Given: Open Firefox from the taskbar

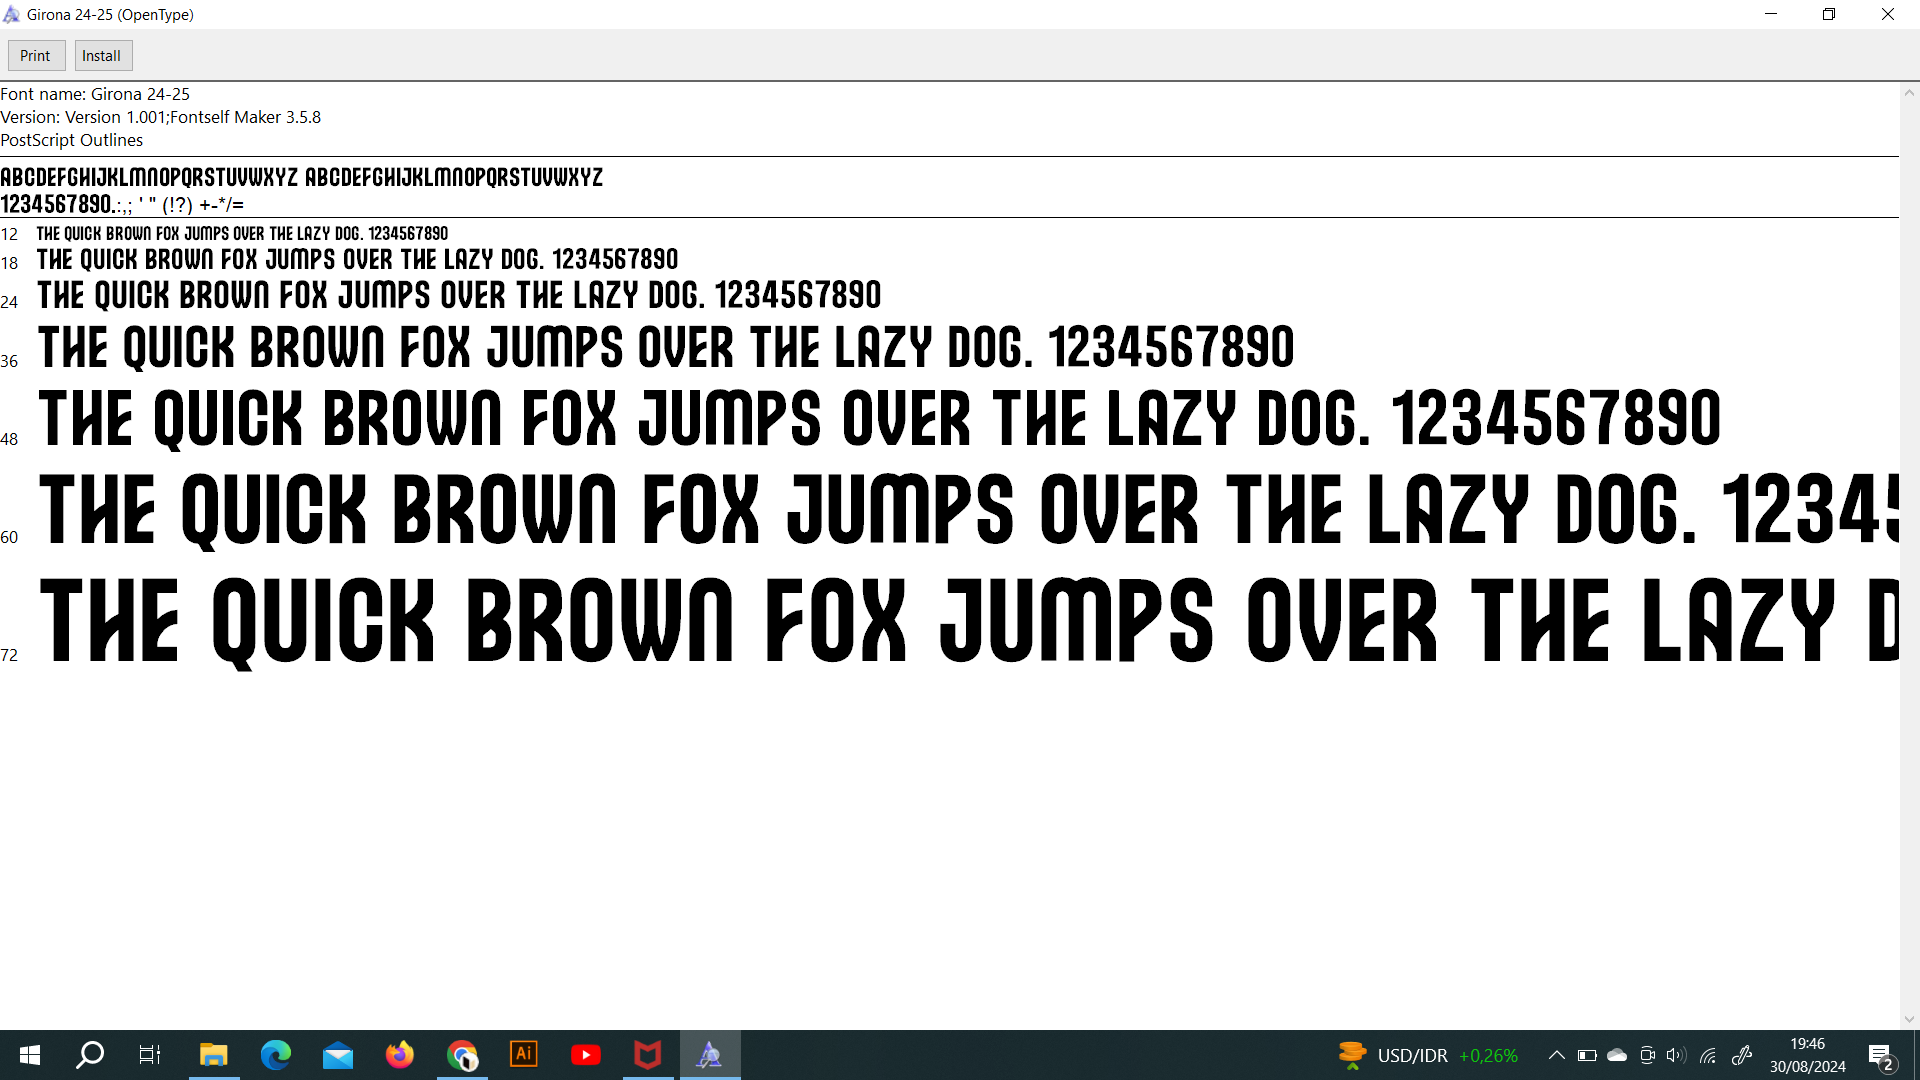Looking at the screenshot, I should (399, 1054).
